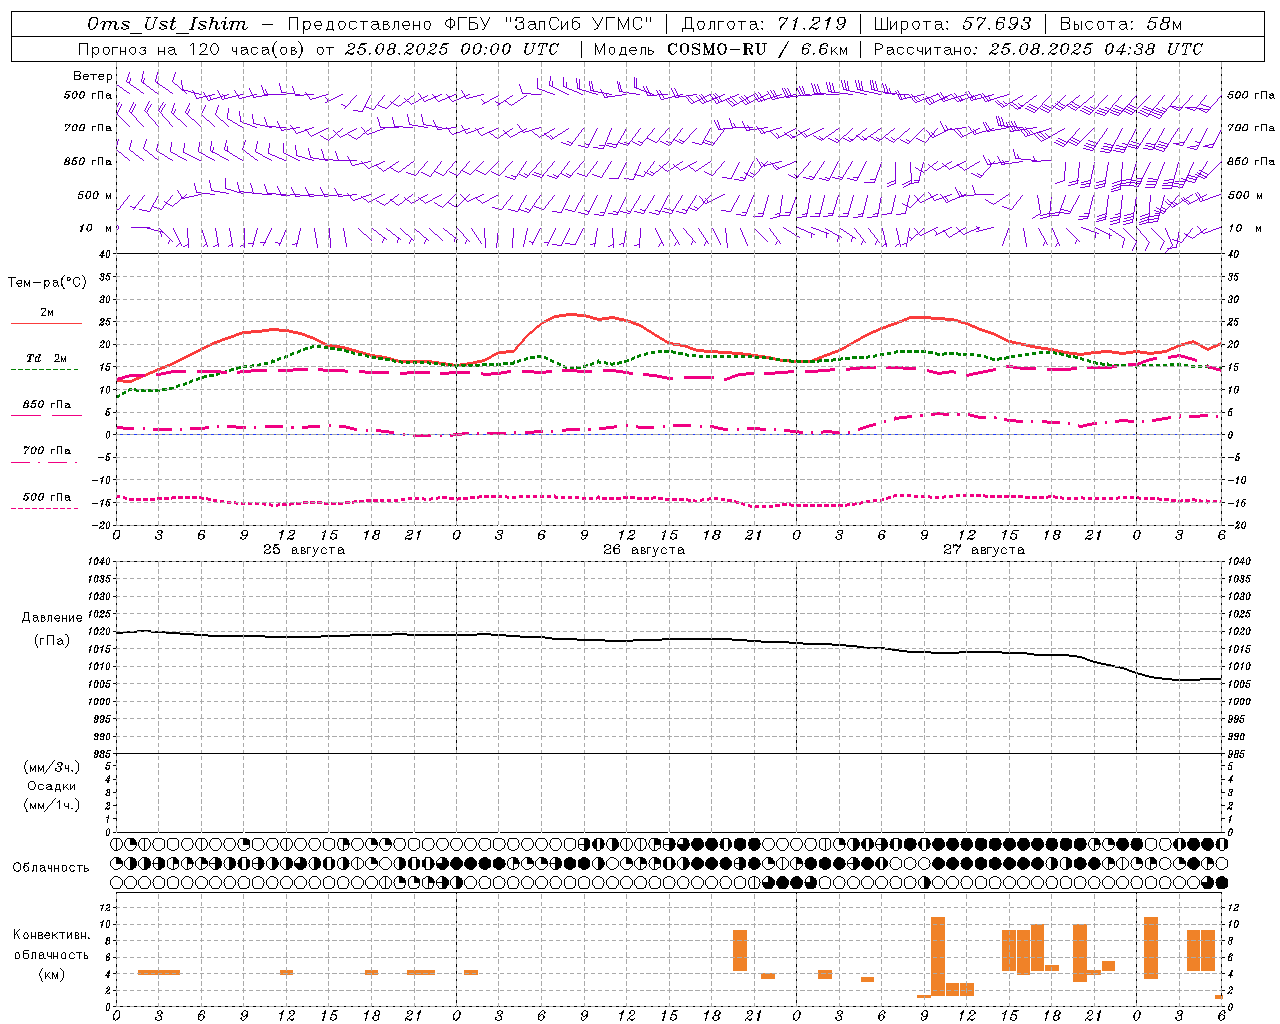Click the Td 2м dew point legend entry
This screenshot has width=1280, height=1024.
pos(47,358)
